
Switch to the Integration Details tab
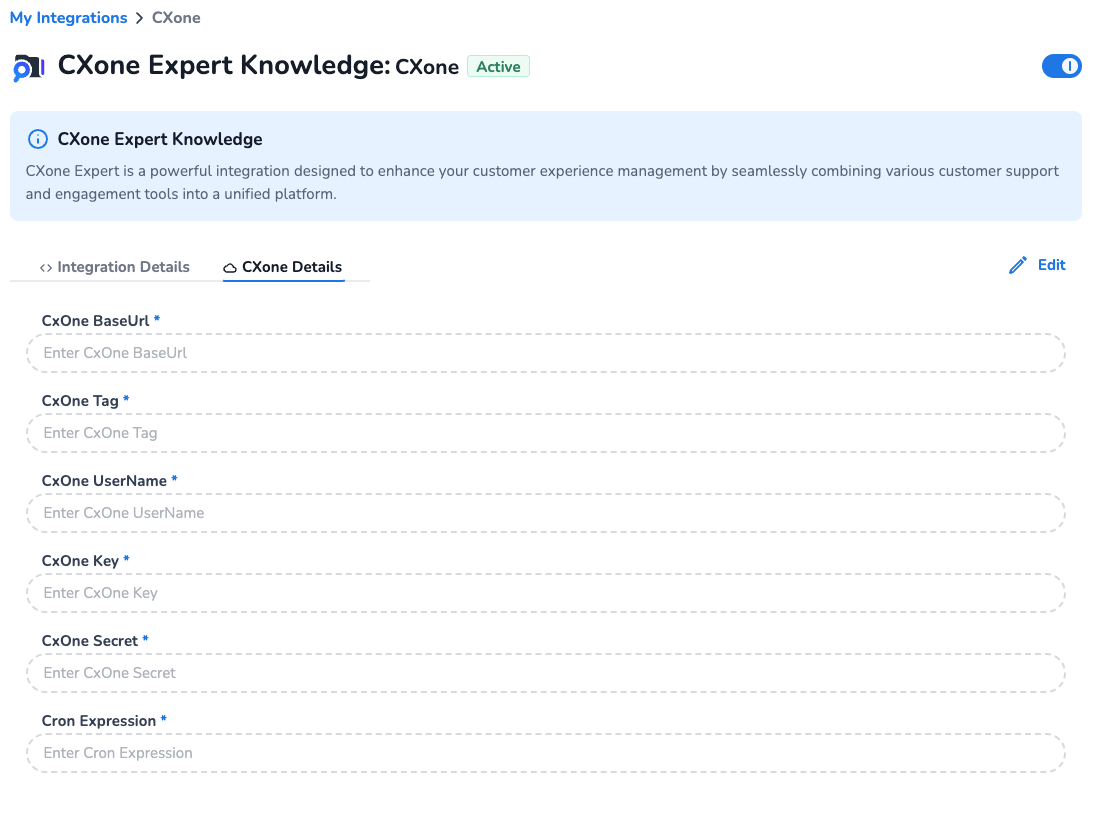115,267
